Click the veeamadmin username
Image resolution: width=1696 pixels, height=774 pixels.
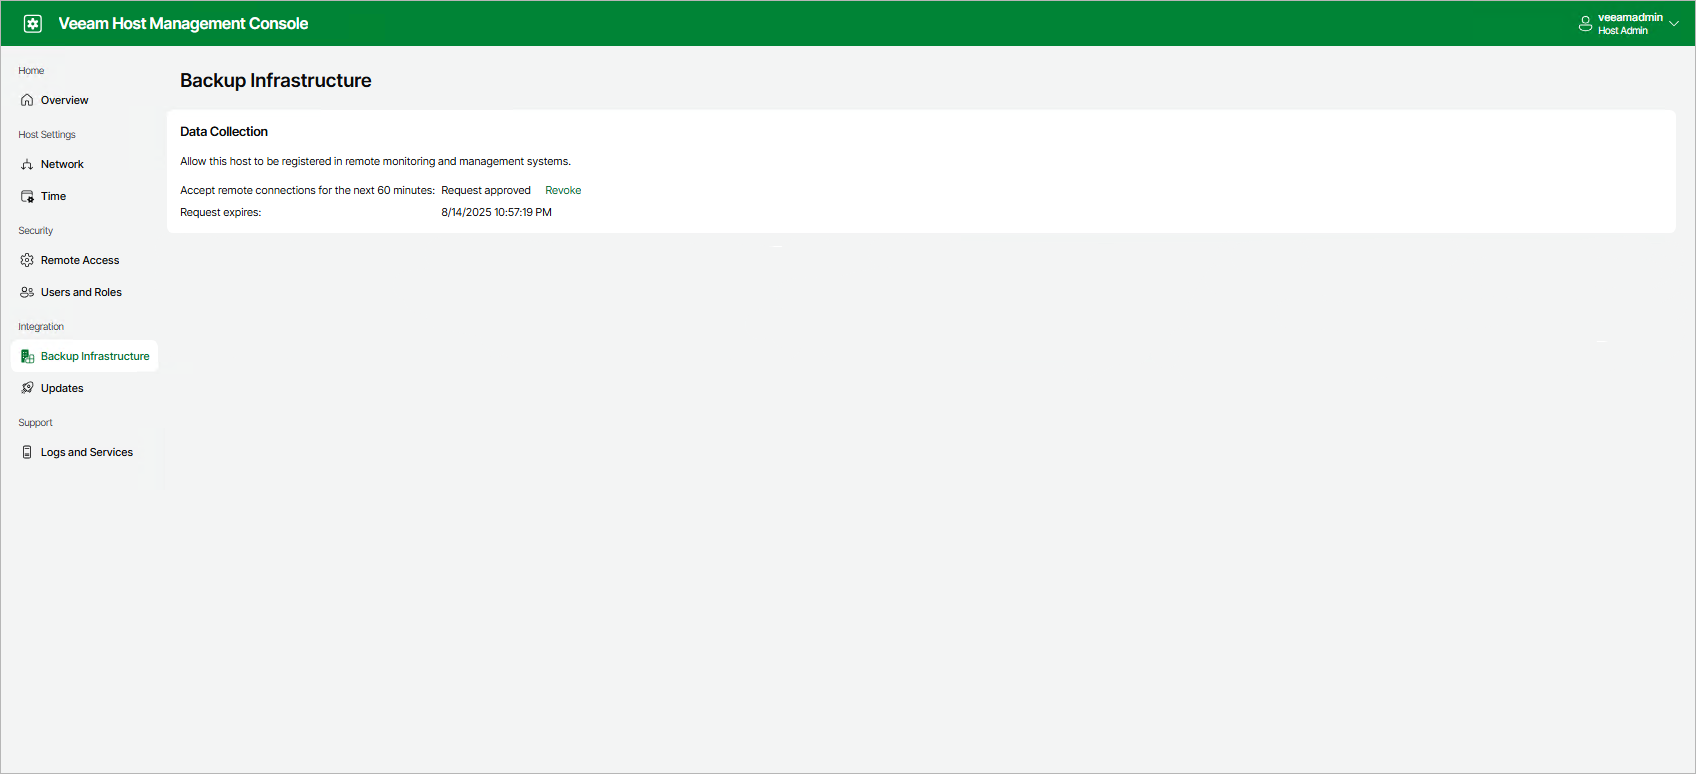[1630, 17]
